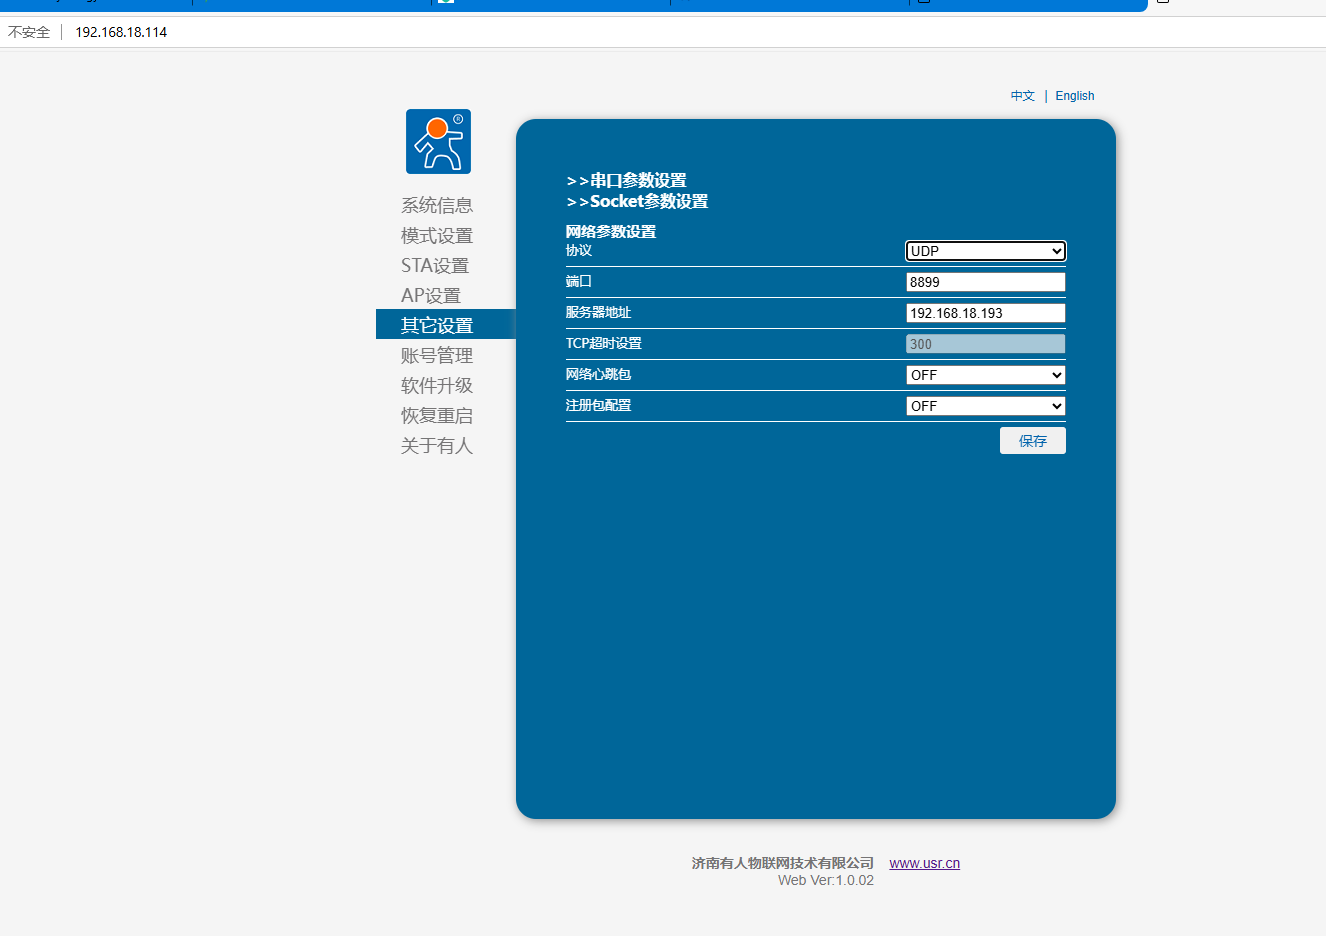
Task: Click the 端口 input field with 8899
Action: pyautogui.click(x=985, y=282)
